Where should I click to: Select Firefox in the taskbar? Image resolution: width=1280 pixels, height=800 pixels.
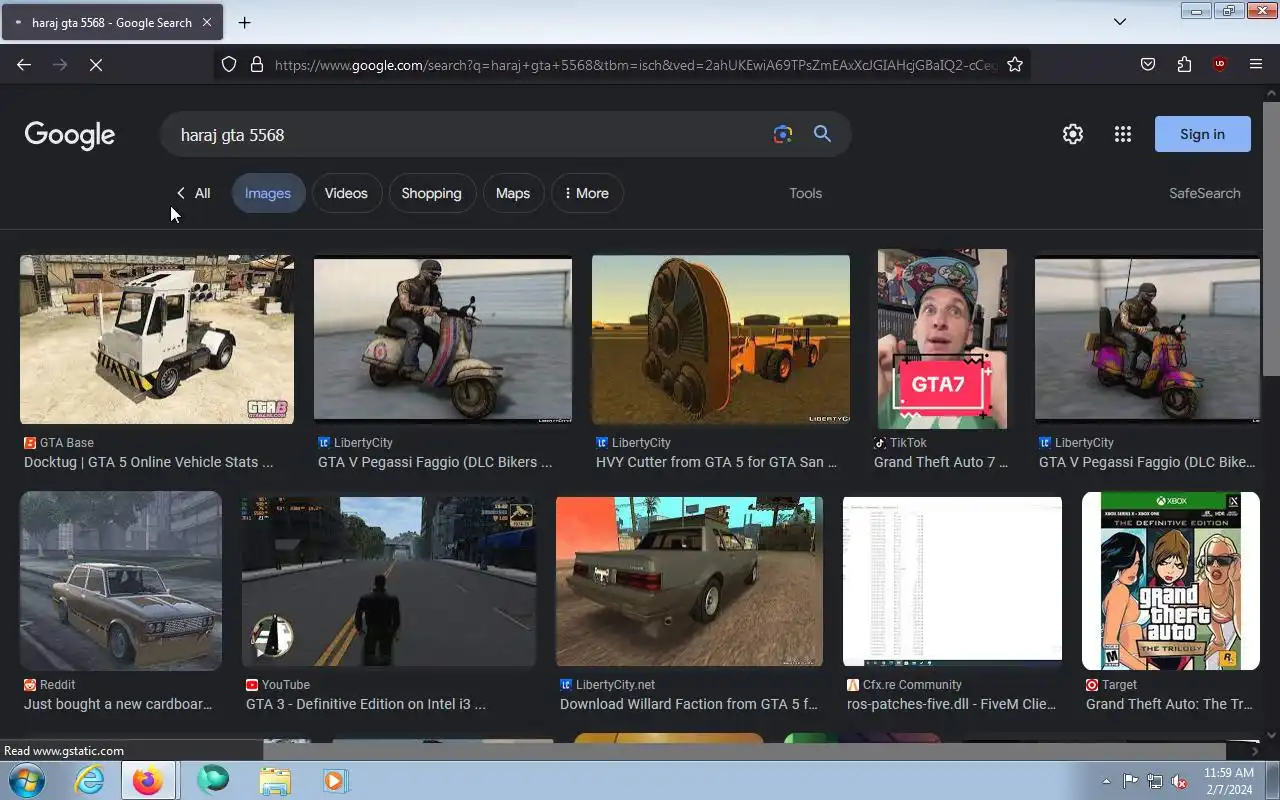click(x=148, y=780)
